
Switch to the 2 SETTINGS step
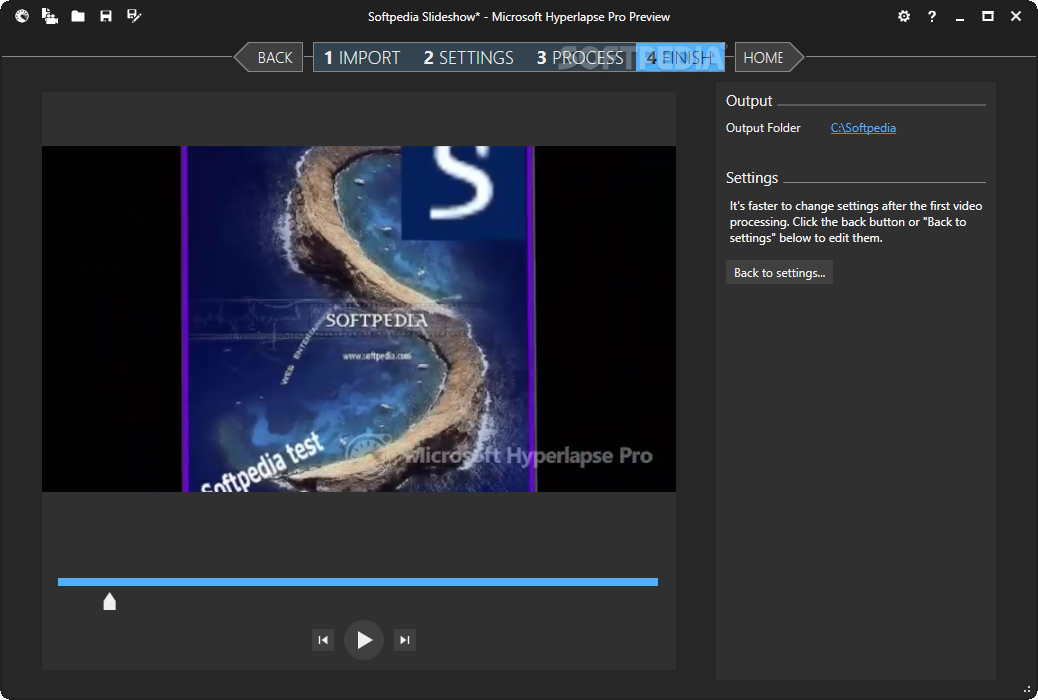(469, 58)
